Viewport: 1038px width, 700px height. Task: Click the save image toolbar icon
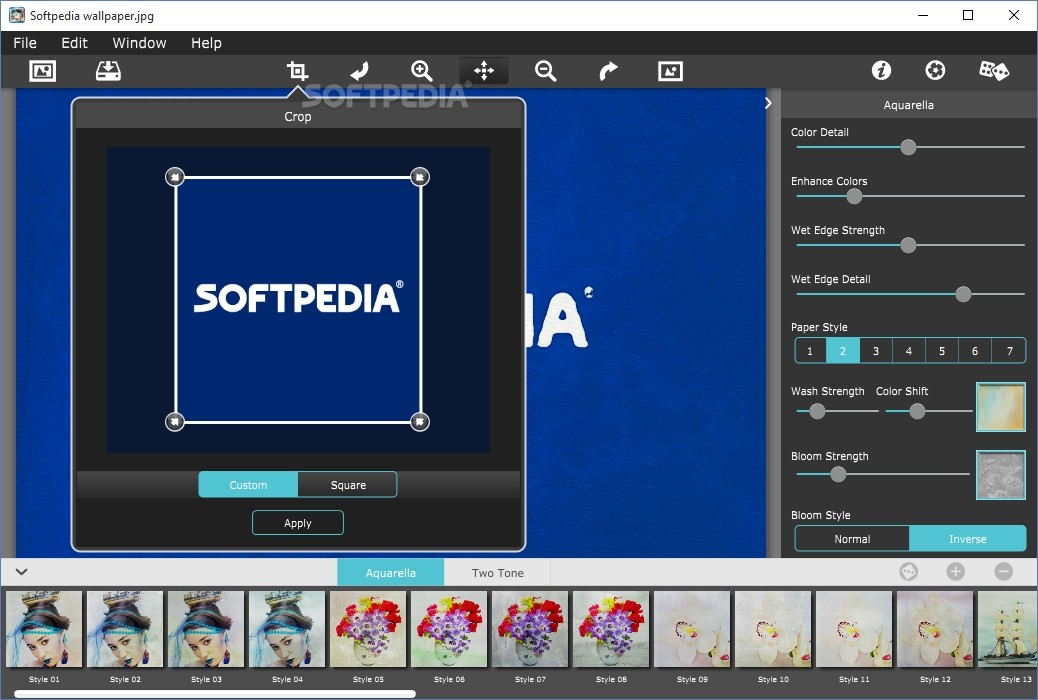click(108, 71)
